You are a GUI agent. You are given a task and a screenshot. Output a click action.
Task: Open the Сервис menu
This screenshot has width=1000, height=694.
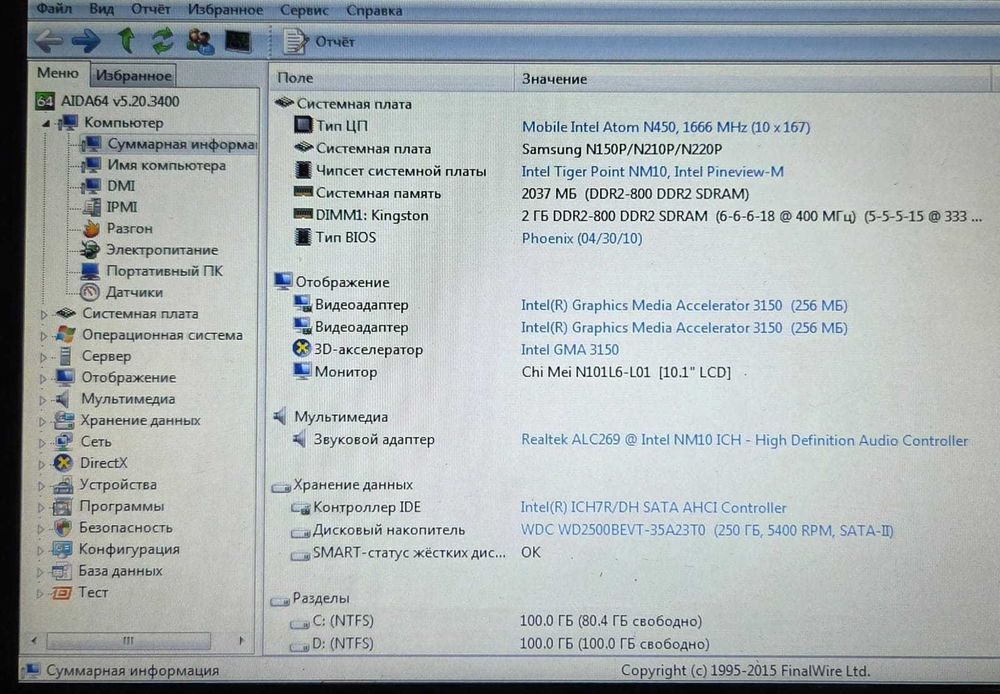pyautogui.click(x=304, y=10)
